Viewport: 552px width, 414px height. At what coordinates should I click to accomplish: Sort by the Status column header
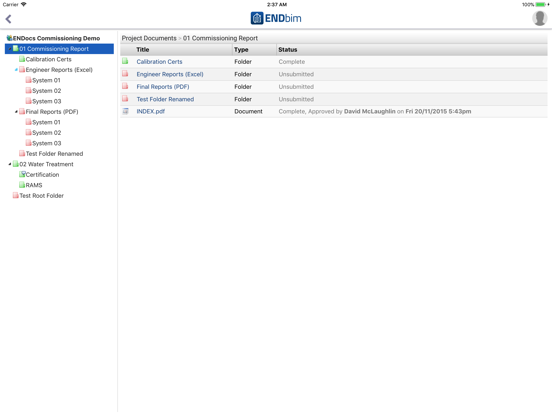(288, 50)
